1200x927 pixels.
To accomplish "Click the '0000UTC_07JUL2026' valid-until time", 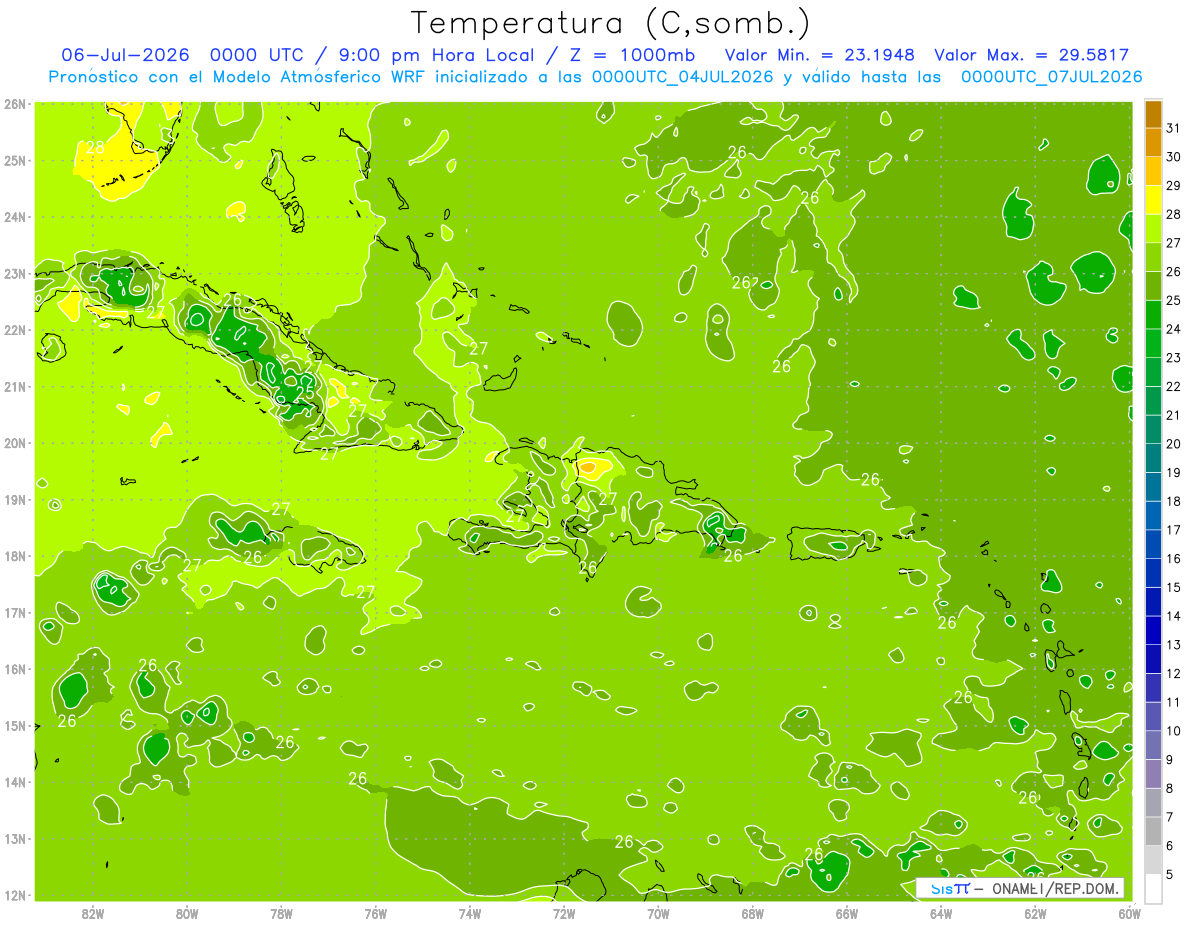I will coord(1051,76).
